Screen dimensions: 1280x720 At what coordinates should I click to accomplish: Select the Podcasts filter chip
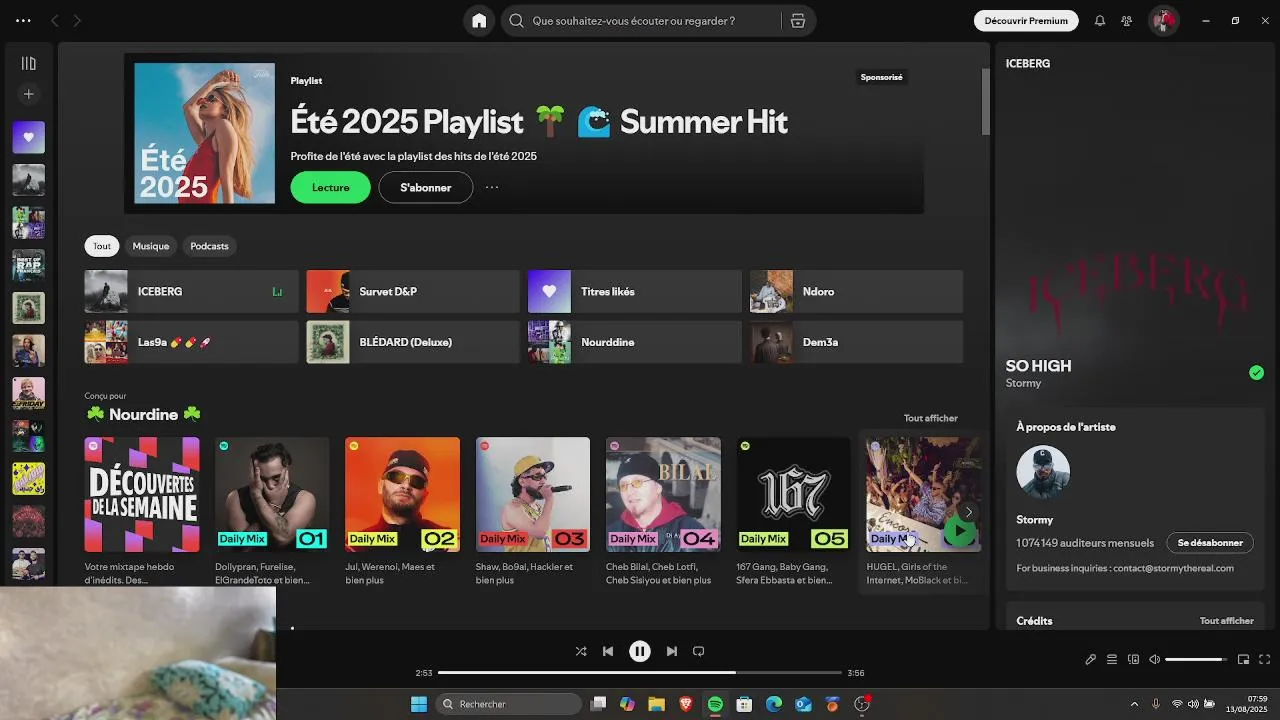[209, 246]
